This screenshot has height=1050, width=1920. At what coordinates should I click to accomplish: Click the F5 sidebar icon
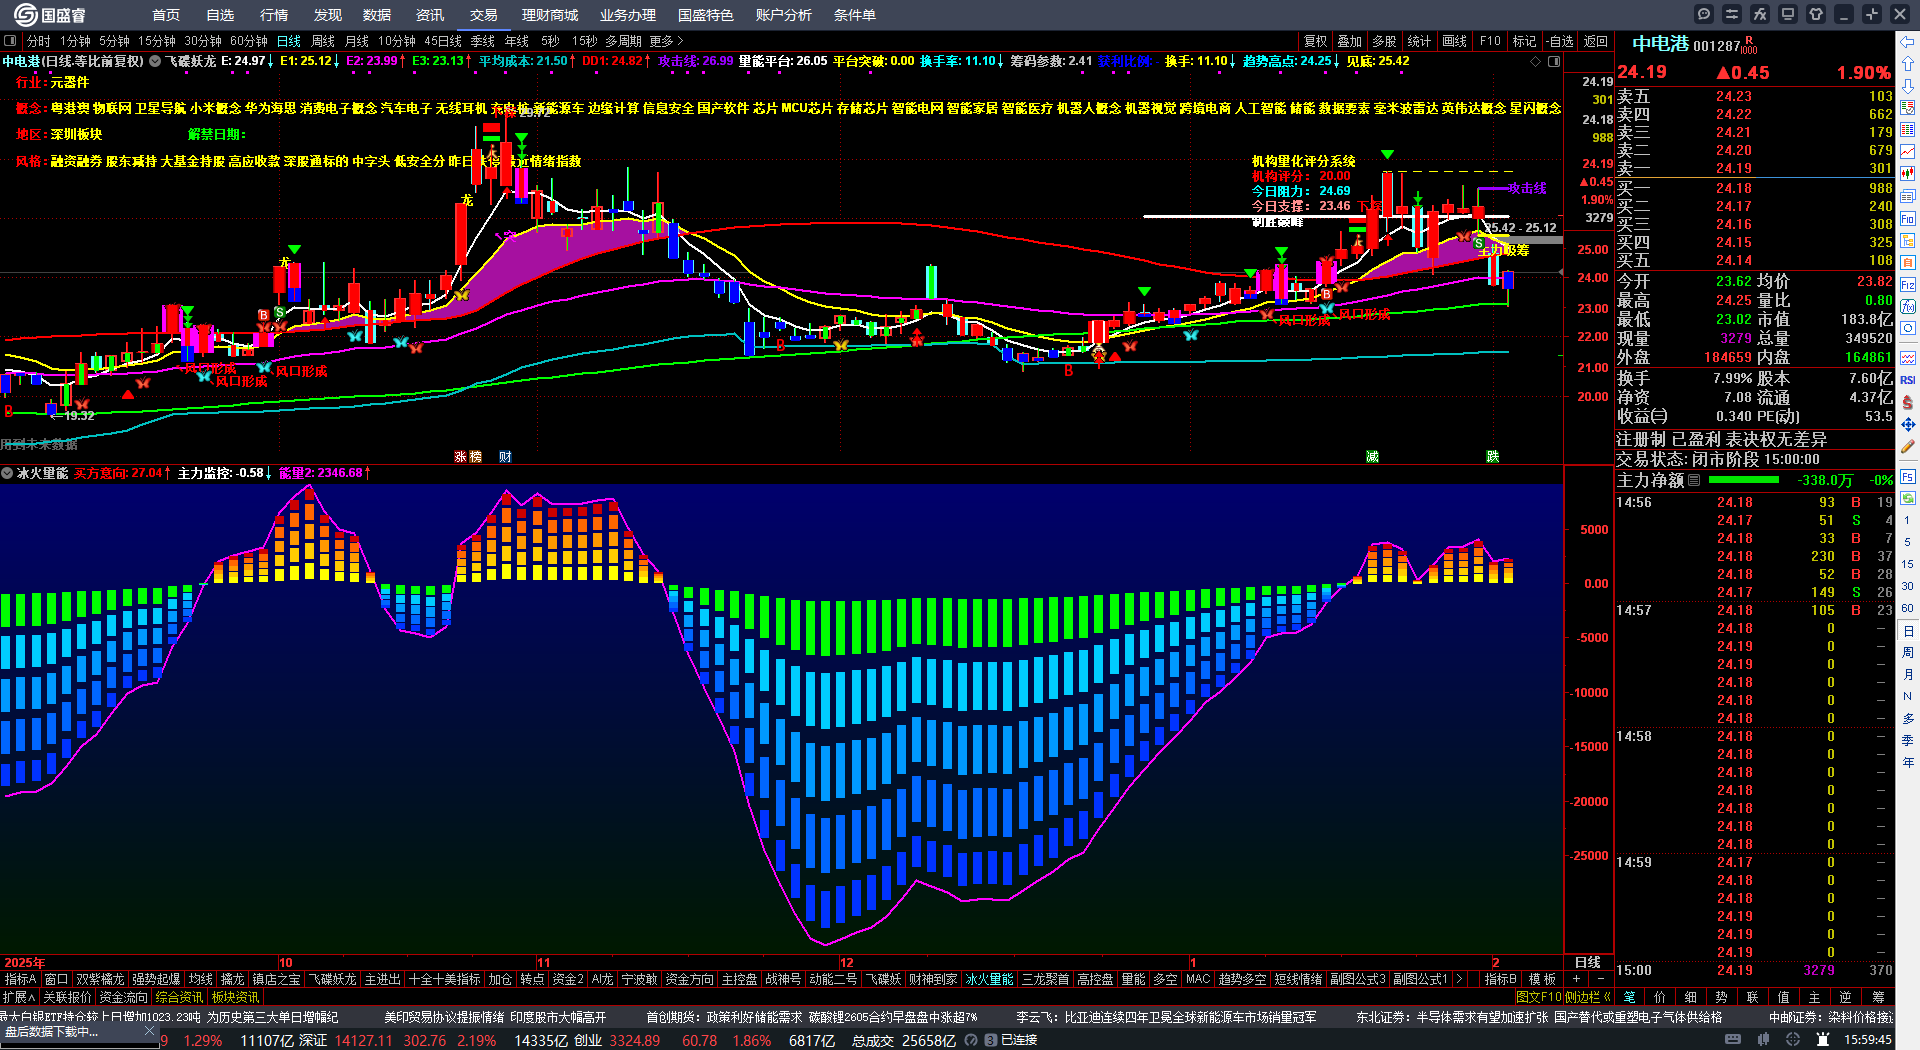(x=1908, y=477)
